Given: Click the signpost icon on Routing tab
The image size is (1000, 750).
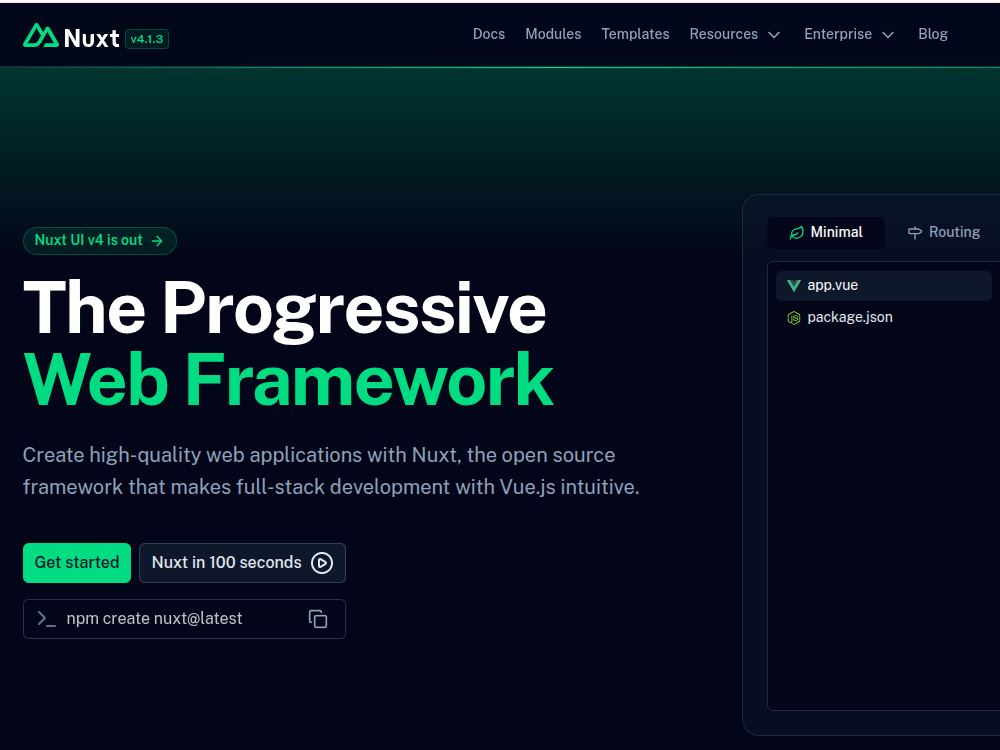Looking at the screenshot, I should point(915,233).
